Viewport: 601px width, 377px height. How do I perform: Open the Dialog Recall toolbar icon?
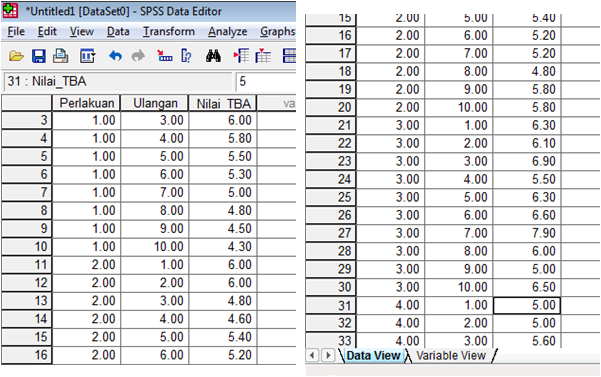[87, 56]
